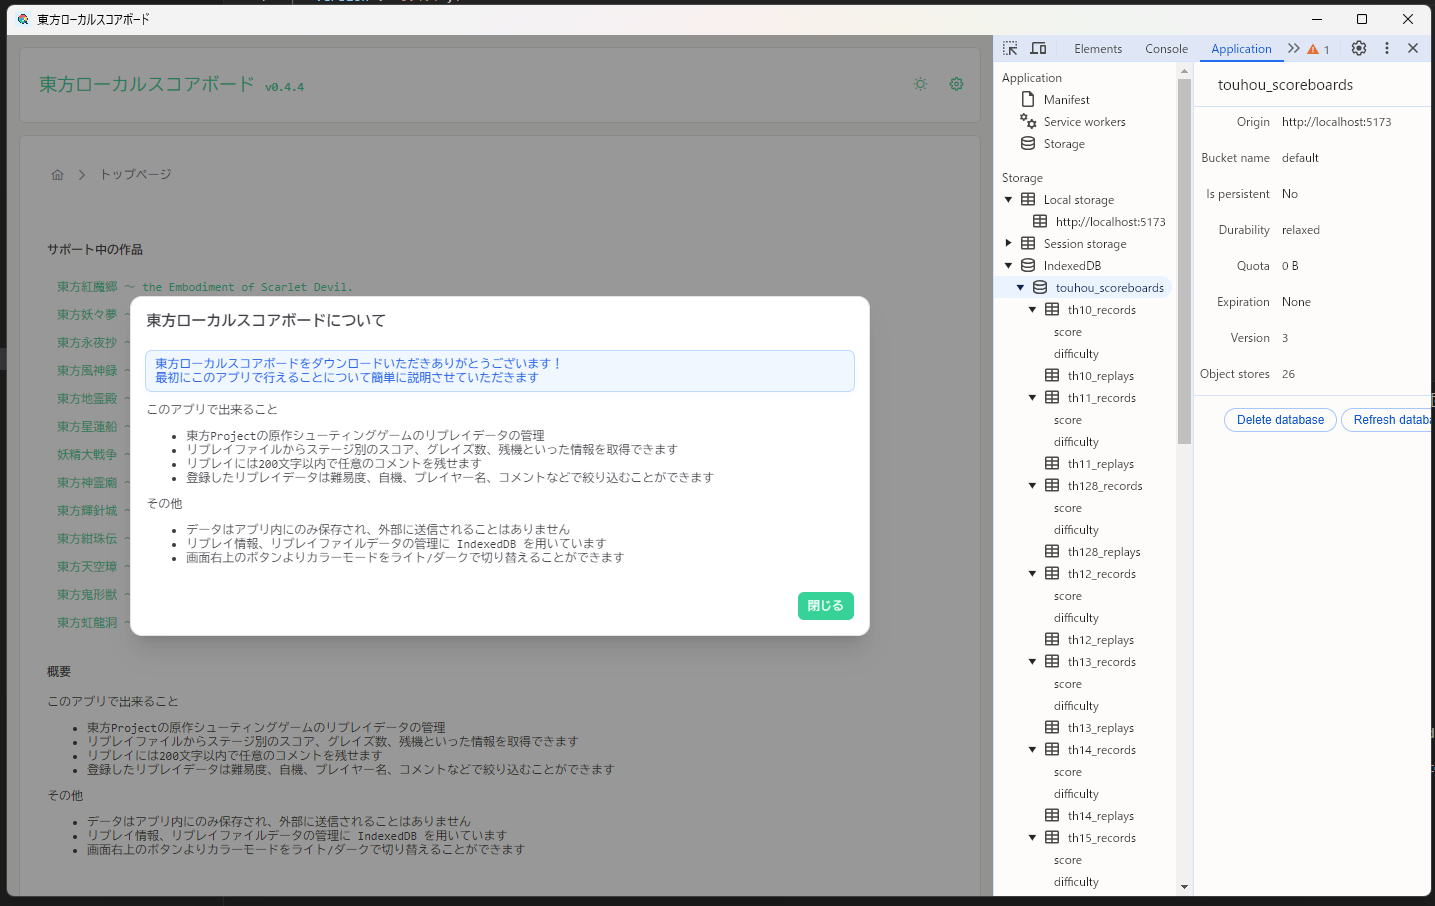Click the th11_replays table icon

coord(1052,463)
